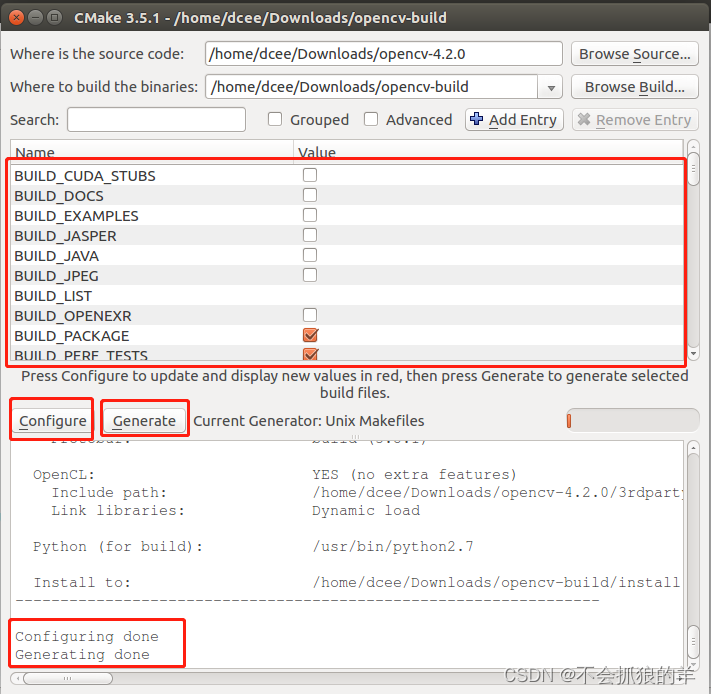
Task: Click 'Current Generator: Unix Makefiles' label
Action: [309, 421]
